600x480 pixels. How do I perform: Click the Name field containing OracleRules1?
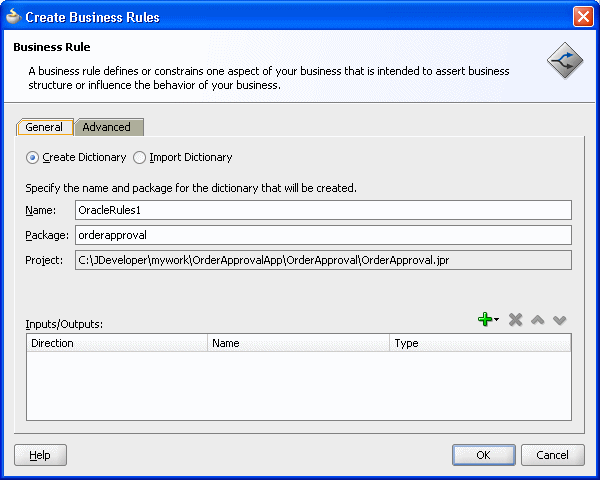[x=323, y=210]
